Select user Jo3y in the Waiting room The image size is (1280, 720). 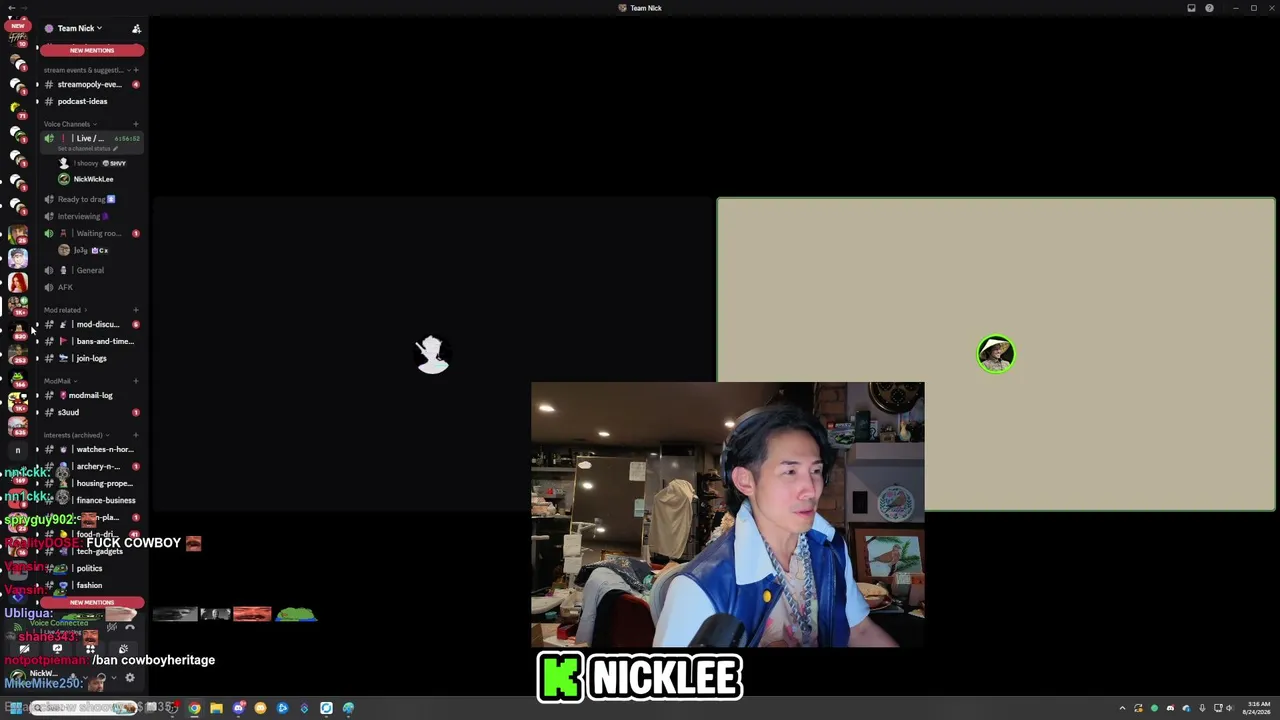point(93,250)
